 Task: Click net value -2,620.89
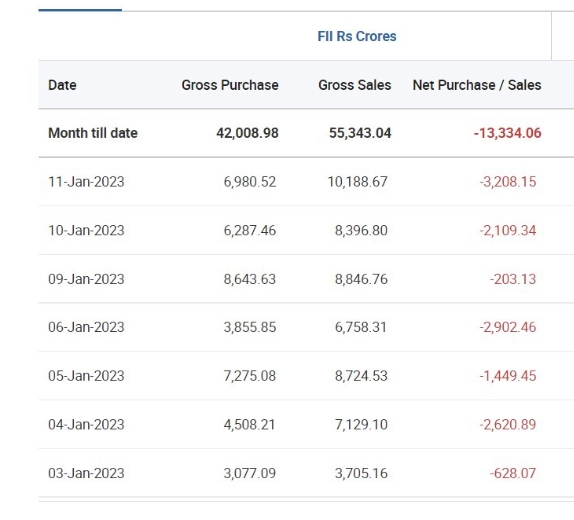508,424
